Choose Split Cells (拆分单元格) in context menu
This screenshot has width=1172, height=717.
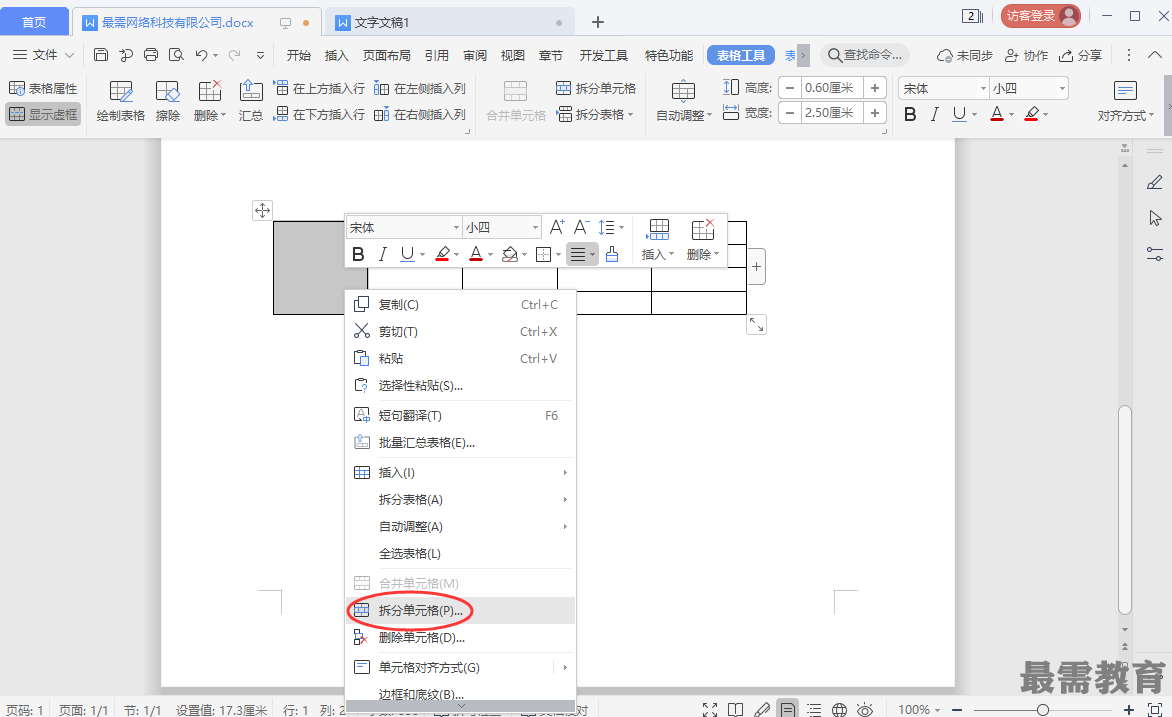tap(460, 610)
